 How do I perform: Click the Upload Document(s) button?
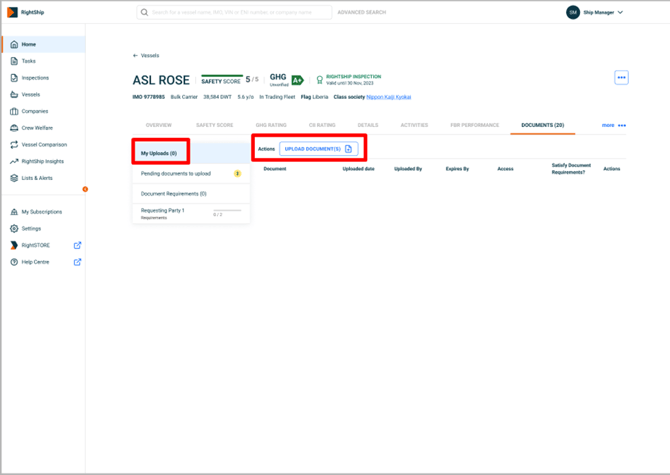point(318,149)
